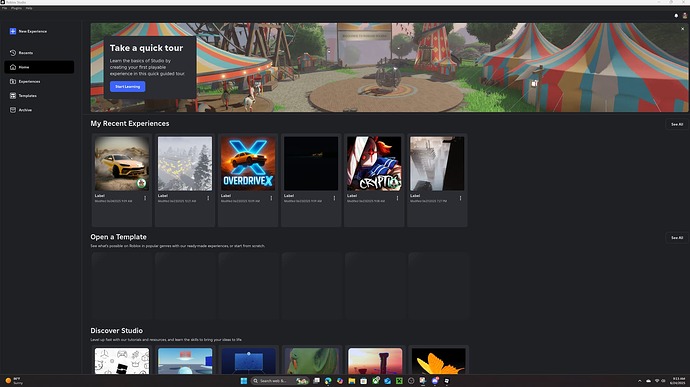See All templates
Screen dimensions: 690x387
[677, 238]
